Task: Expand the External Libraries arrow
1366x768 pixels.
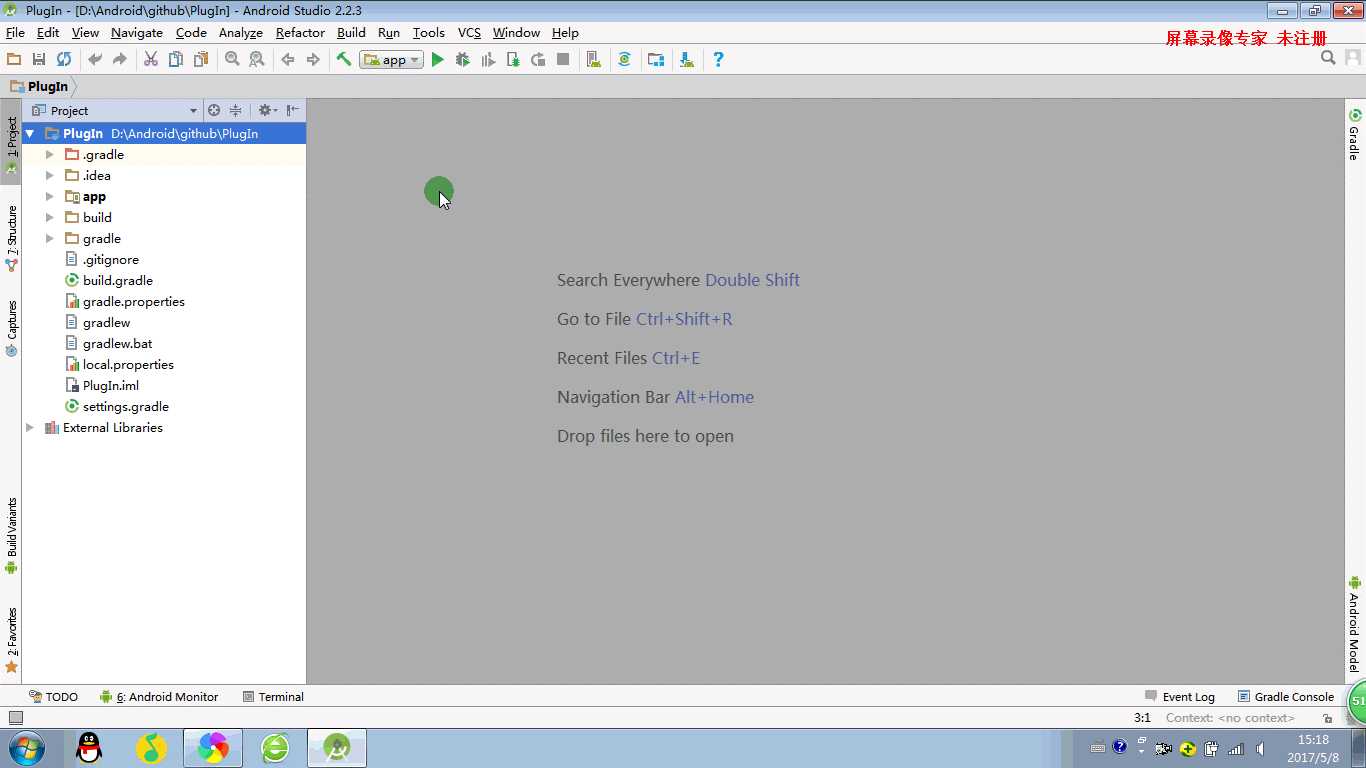Action: (x=30, y=428)
